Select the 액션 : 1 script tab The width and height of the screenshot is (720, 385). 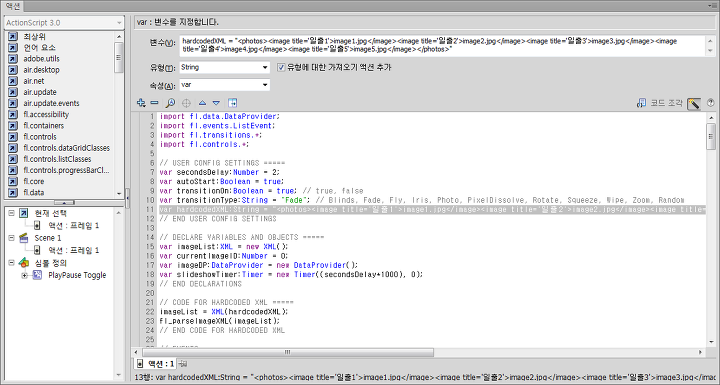(156, 364)
